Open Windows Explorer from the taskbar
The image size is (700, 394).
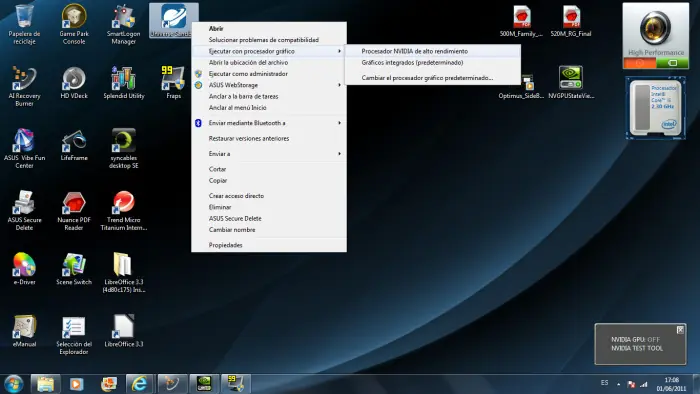coord(46,384)
